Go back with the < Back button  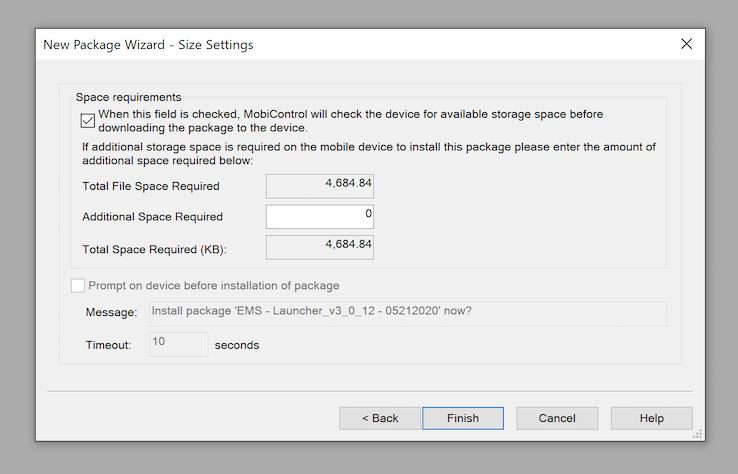380,418
